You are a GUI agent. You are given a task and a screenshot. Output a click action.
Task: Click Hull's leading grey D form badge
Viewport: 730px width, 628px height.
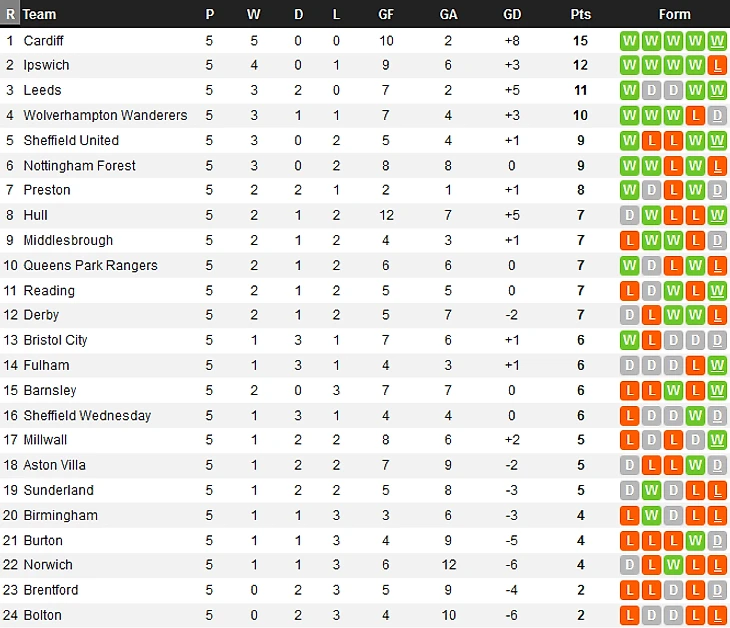[629, 216]
